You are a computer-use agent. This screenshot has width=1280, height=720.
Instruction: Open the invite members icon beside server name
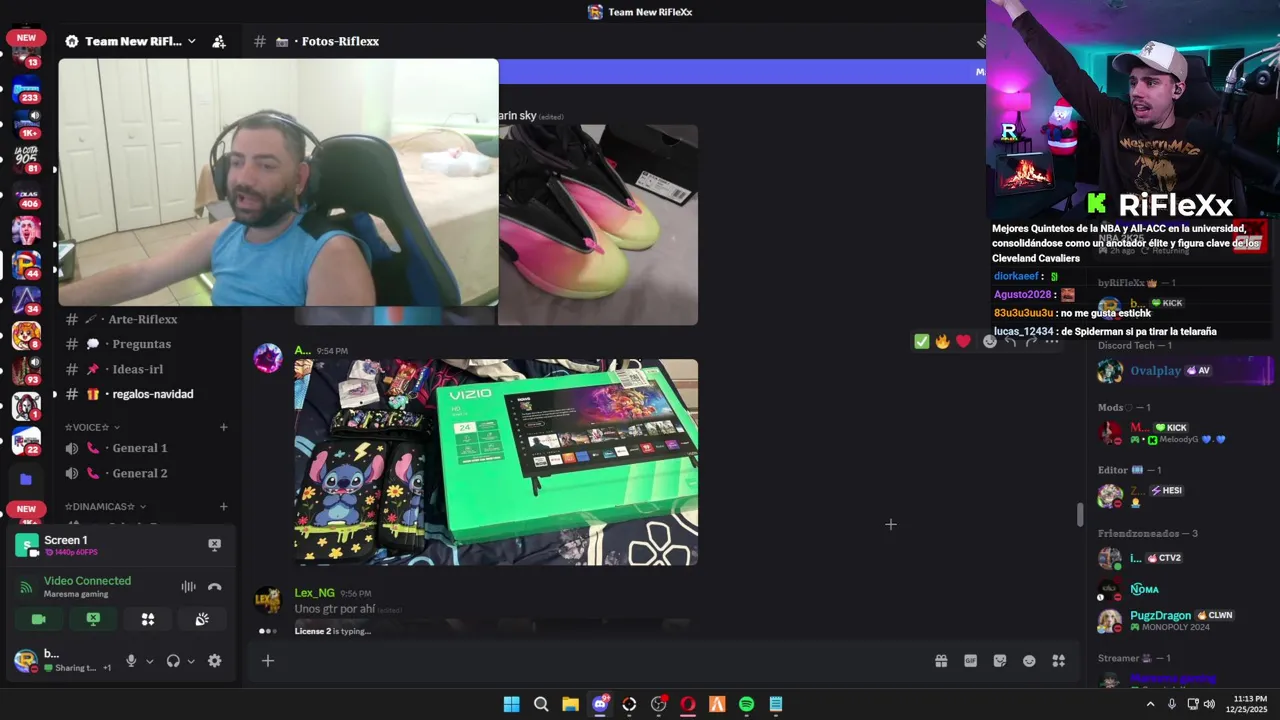tap(219, 42)
